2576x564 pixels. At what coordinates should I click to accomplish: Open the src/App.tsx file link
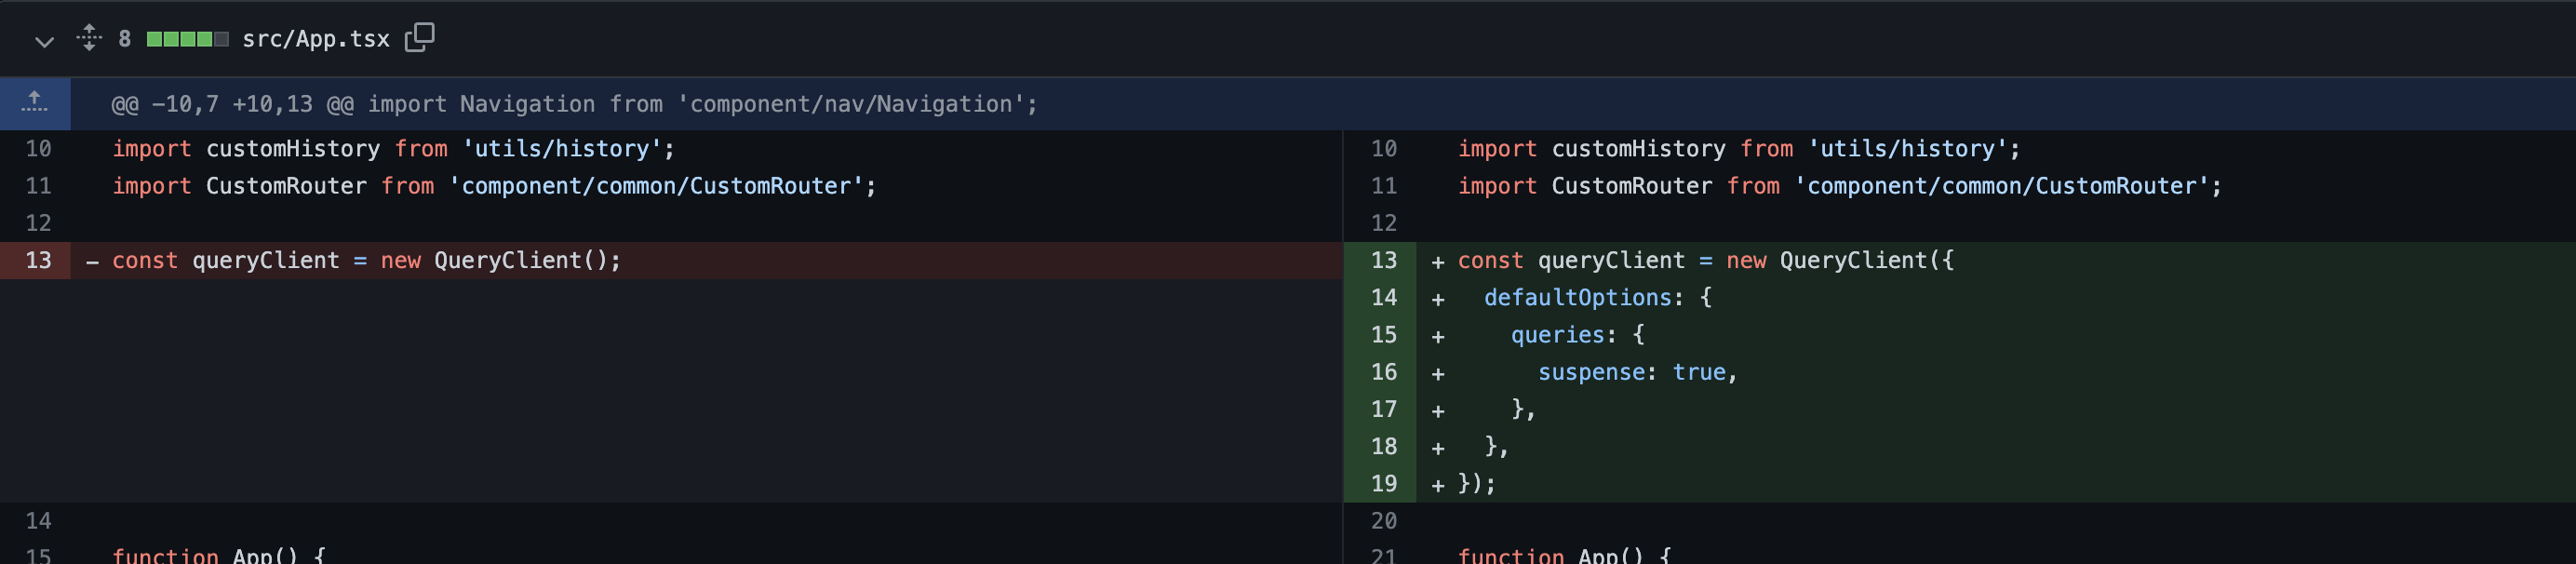[315, 39]
